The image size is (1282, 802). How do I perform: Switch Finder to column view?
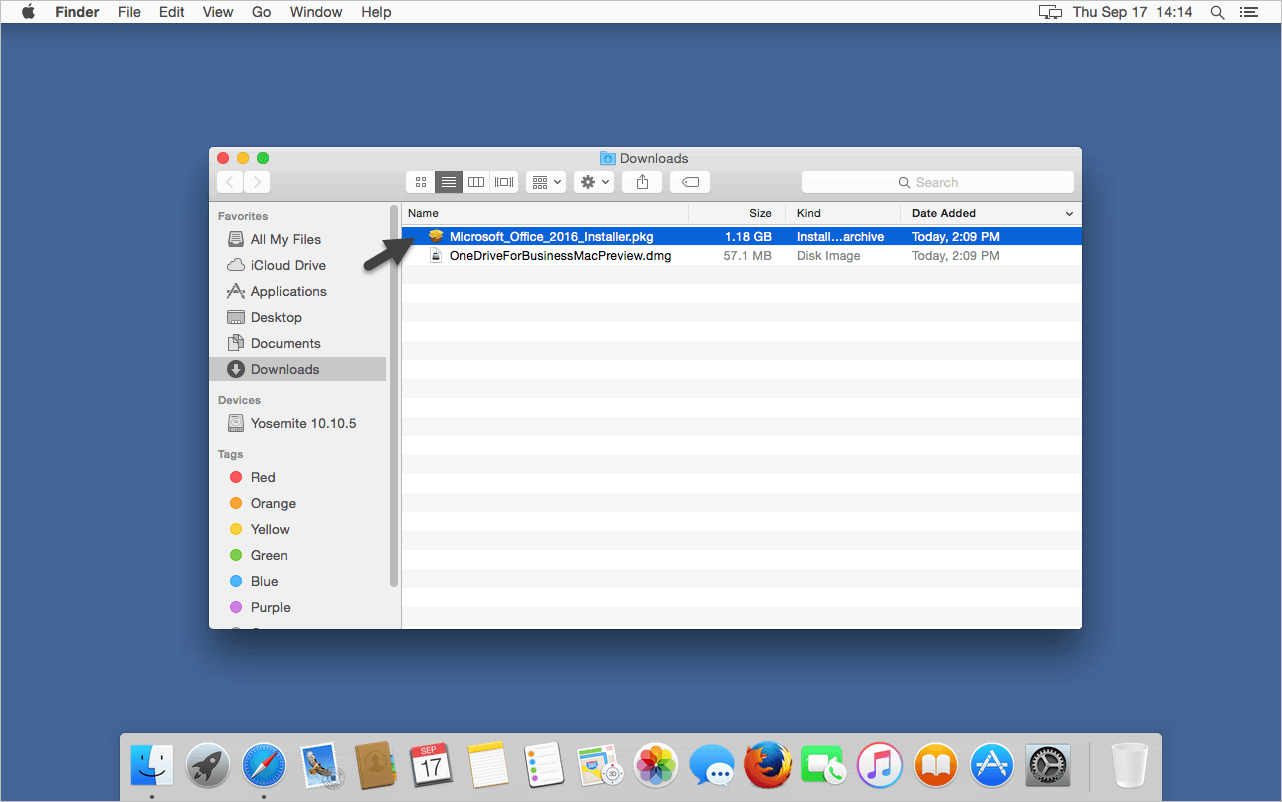point(477,182)
